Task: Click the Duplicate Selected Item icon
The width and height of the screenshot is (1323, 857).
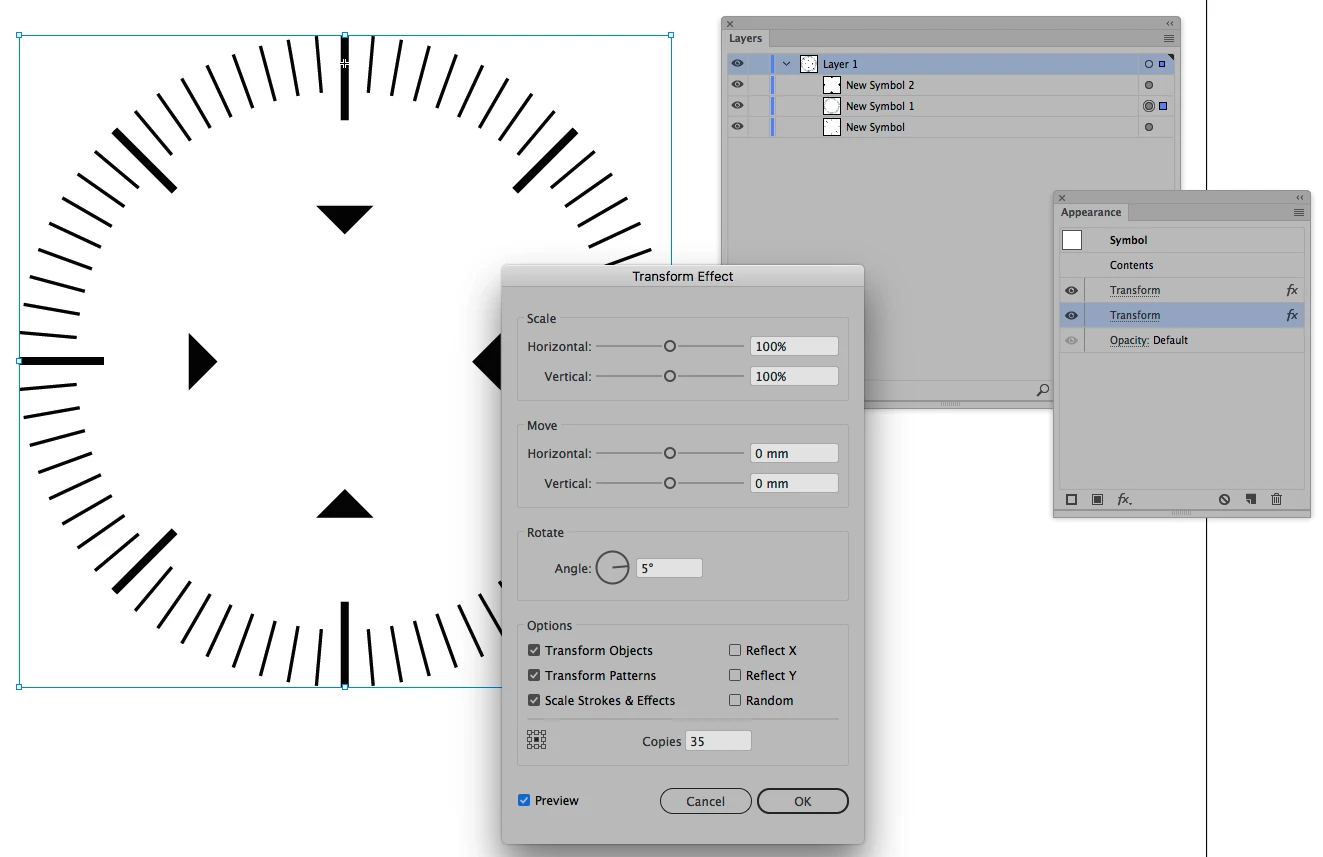Action: pyautogui.click(x=1250, y=500)
